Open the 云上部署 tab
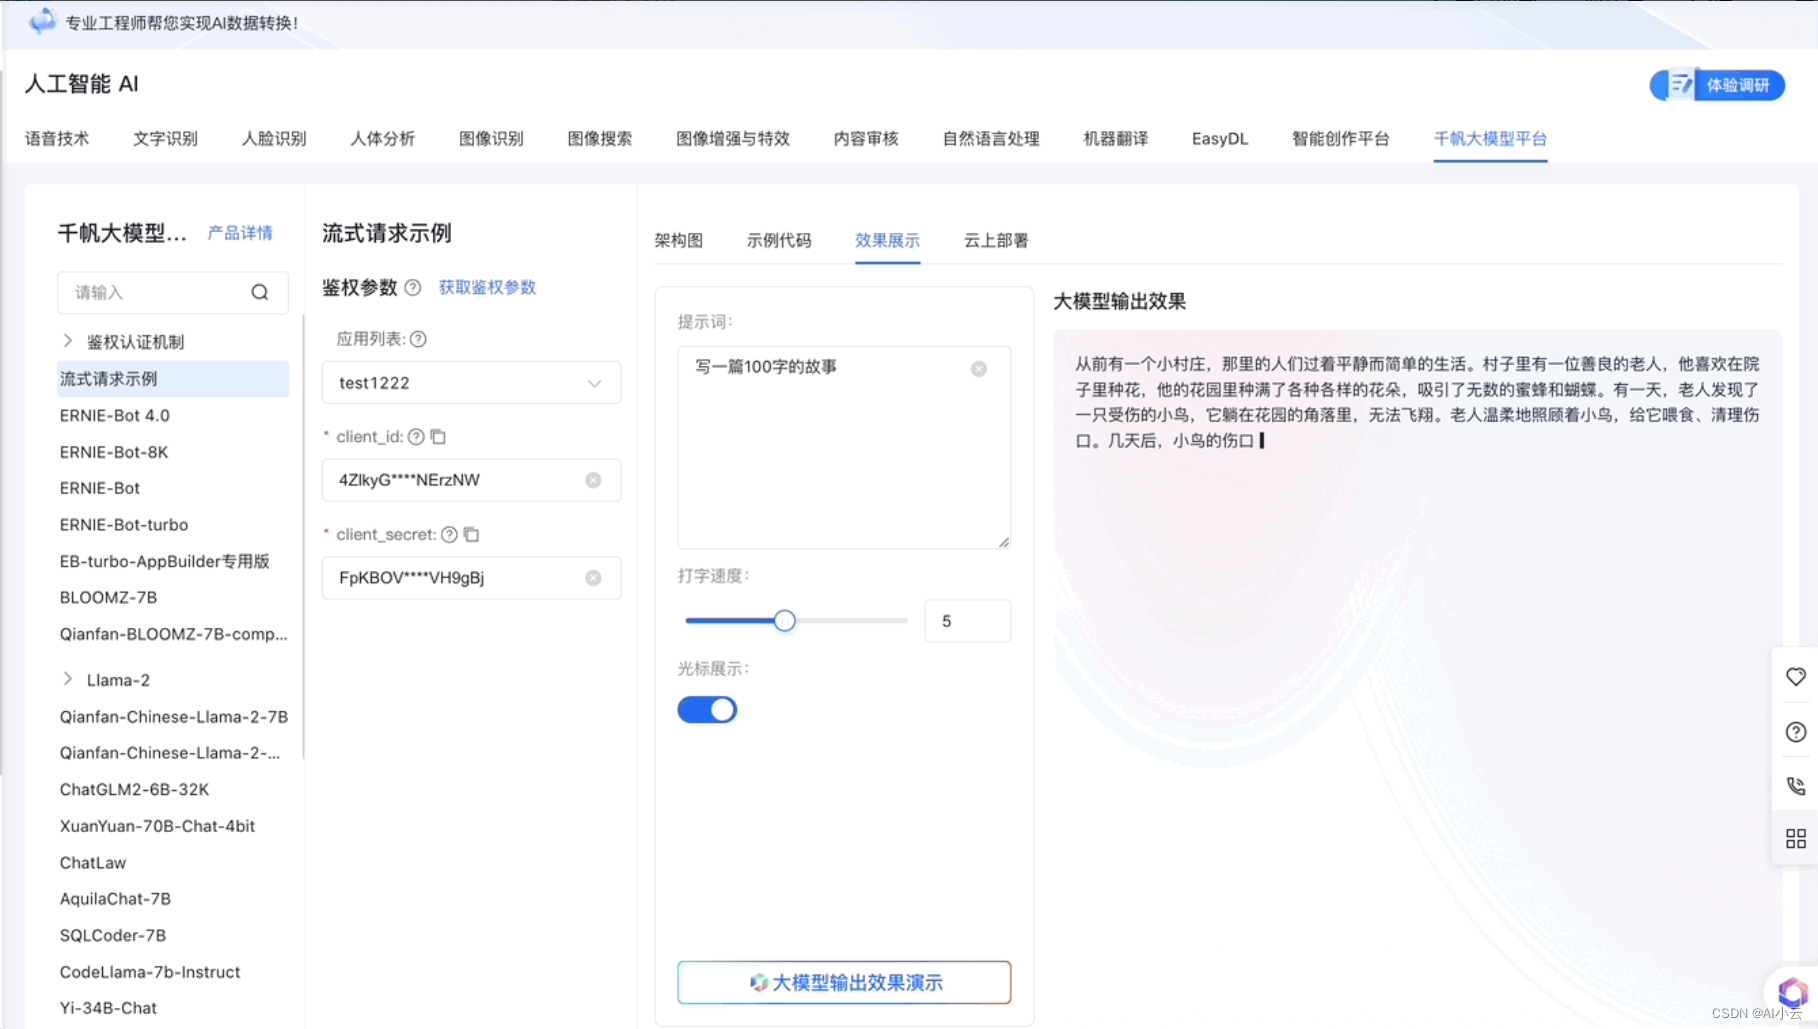 point(996,240)
